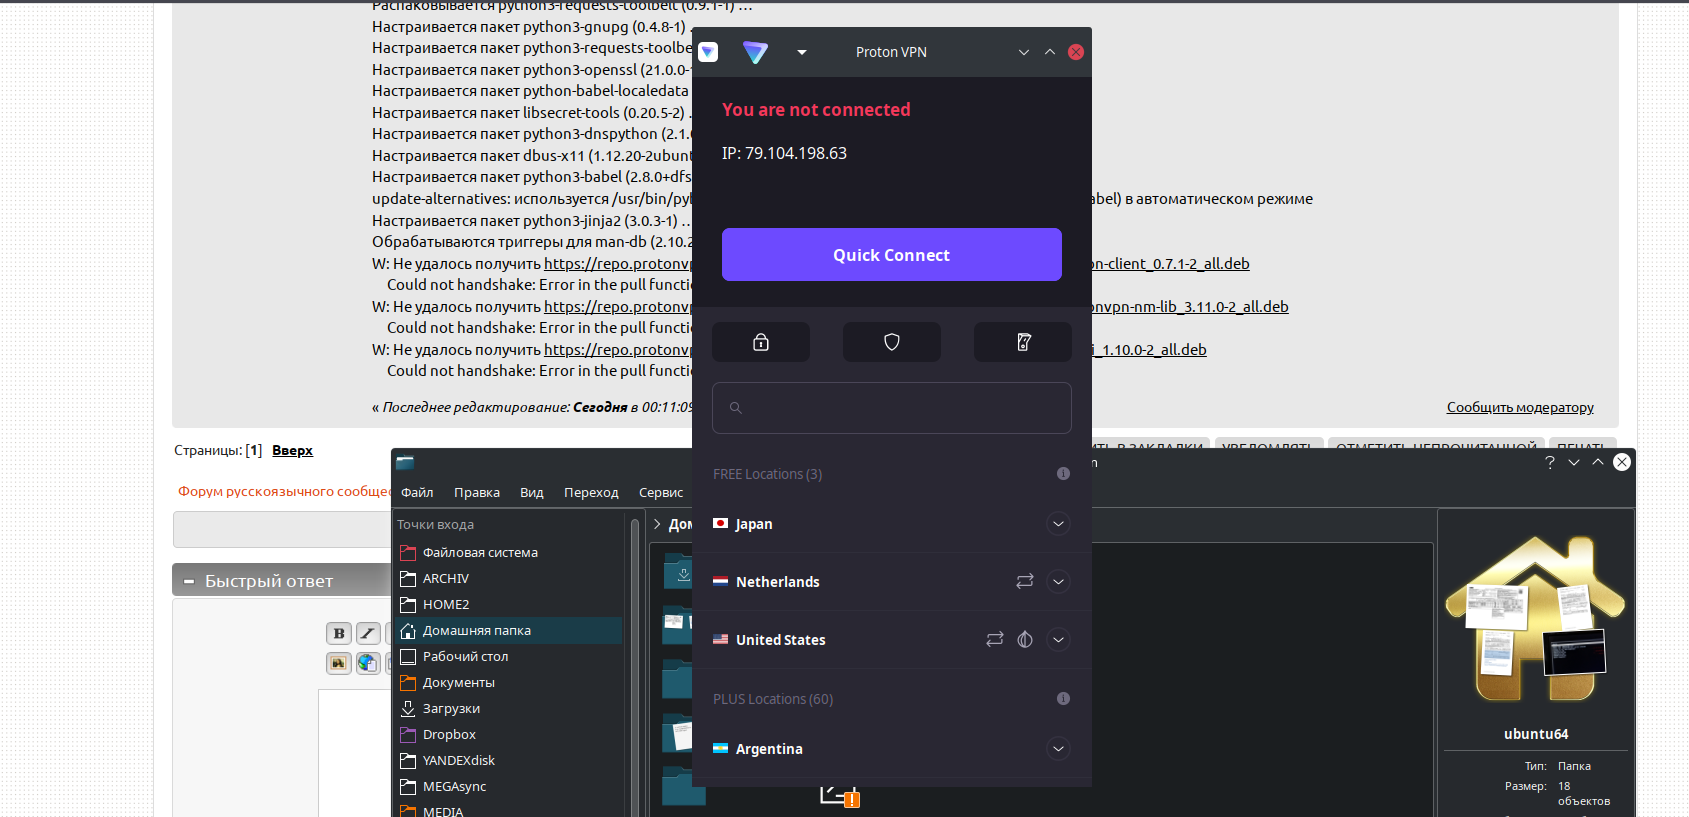This screenshot has height=817, width=1689.
Task: Open the Правка menu in file manager
Action: [477, 492]
